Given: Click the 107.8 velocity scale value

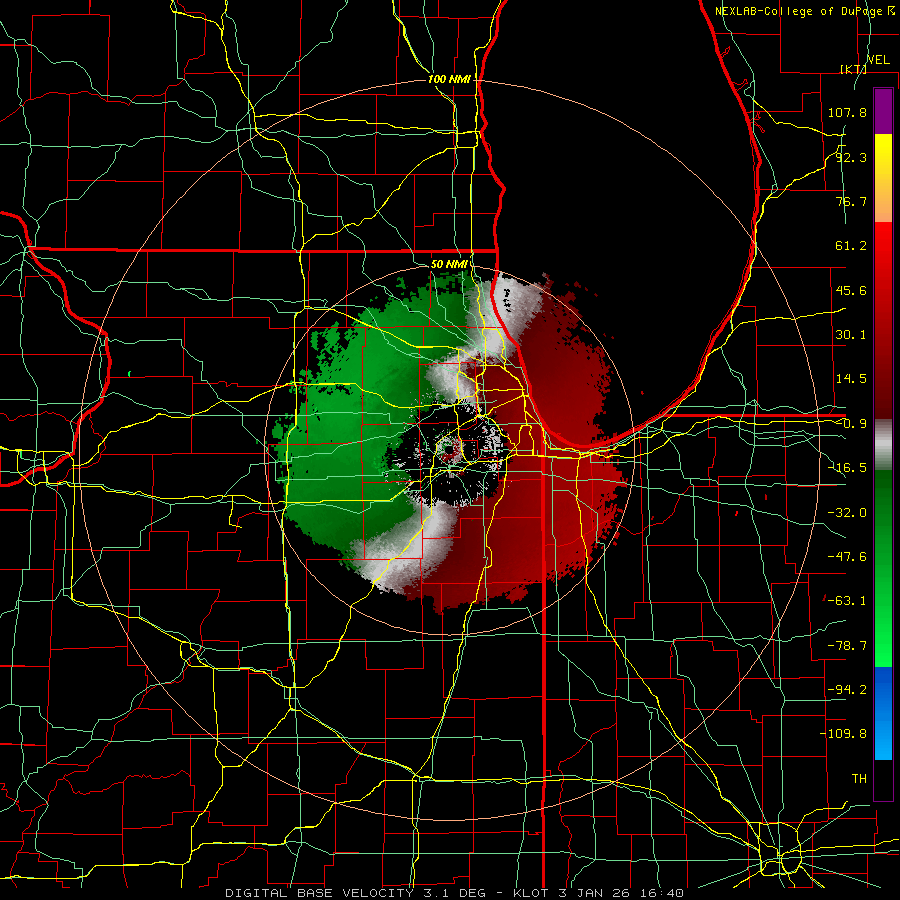Looking at the screenshot, I should (x=847, y=112).
